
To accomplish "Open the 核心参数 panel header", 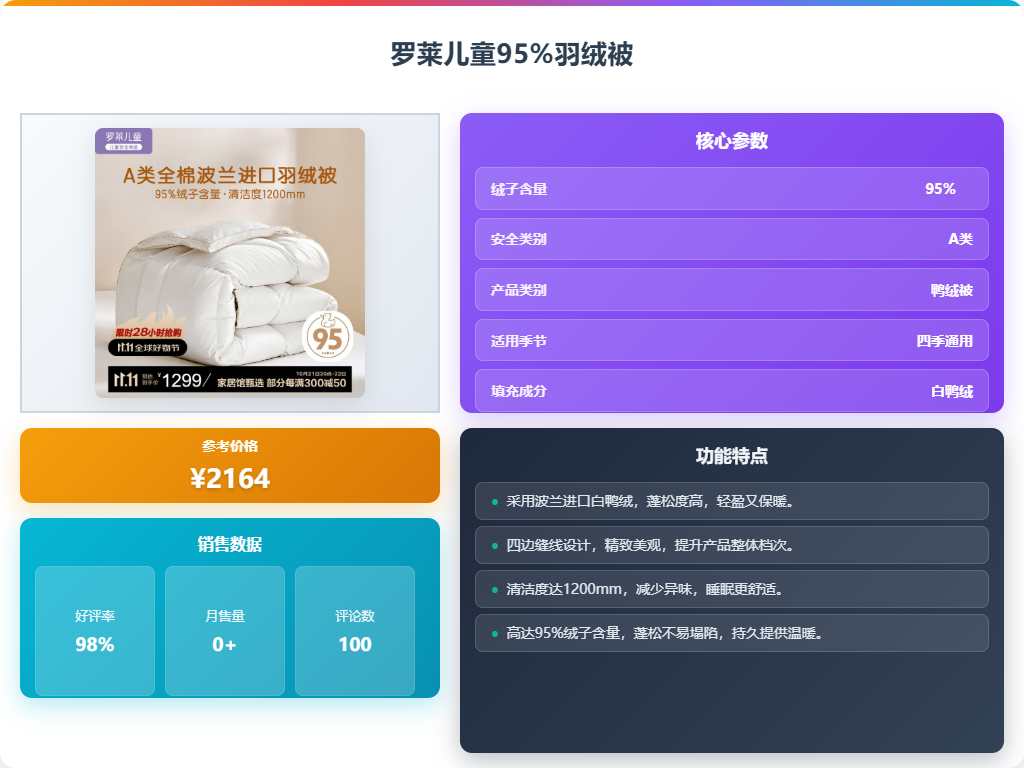I will (x=731, y=141).
